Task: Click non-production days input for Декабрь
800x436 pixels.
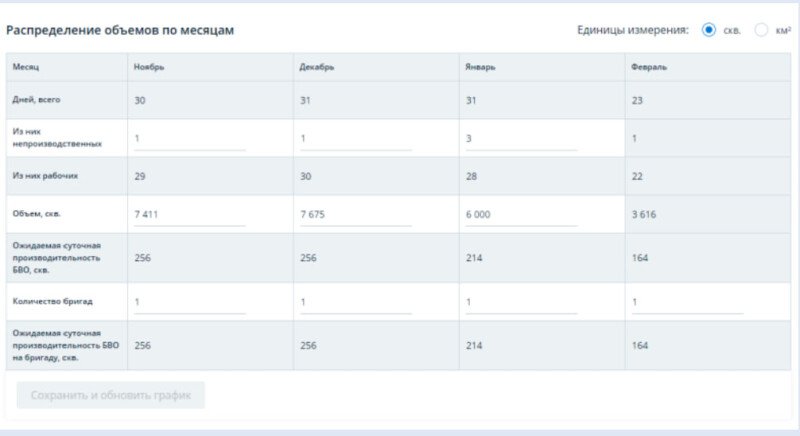Action: click(x=355, y=138)
